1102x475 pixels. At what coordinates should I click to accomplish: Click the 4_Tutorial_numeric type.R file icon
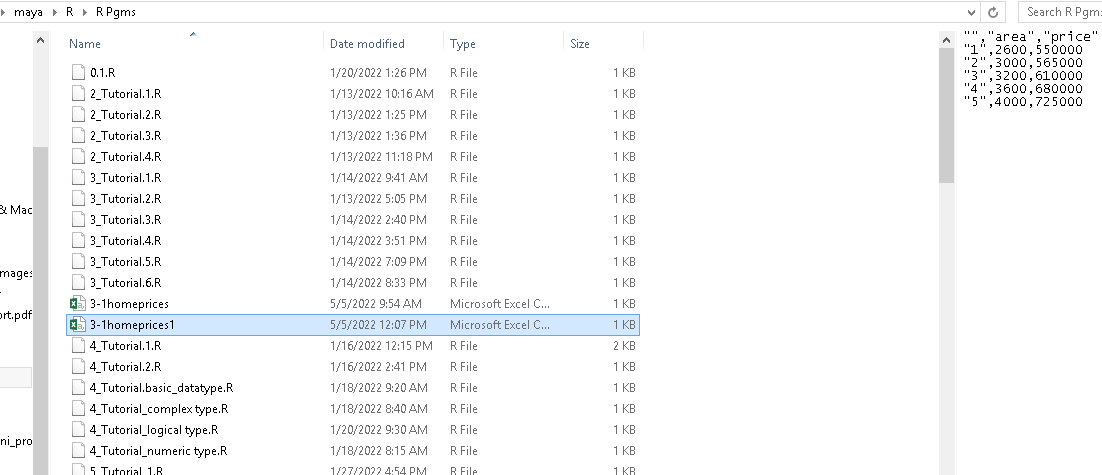[x=78, y=450]
